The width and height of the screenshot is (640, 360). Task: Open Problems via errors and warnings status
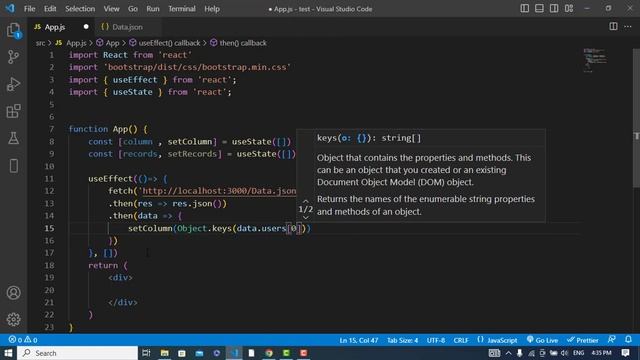pyautogui.click(x=23, y=340)
